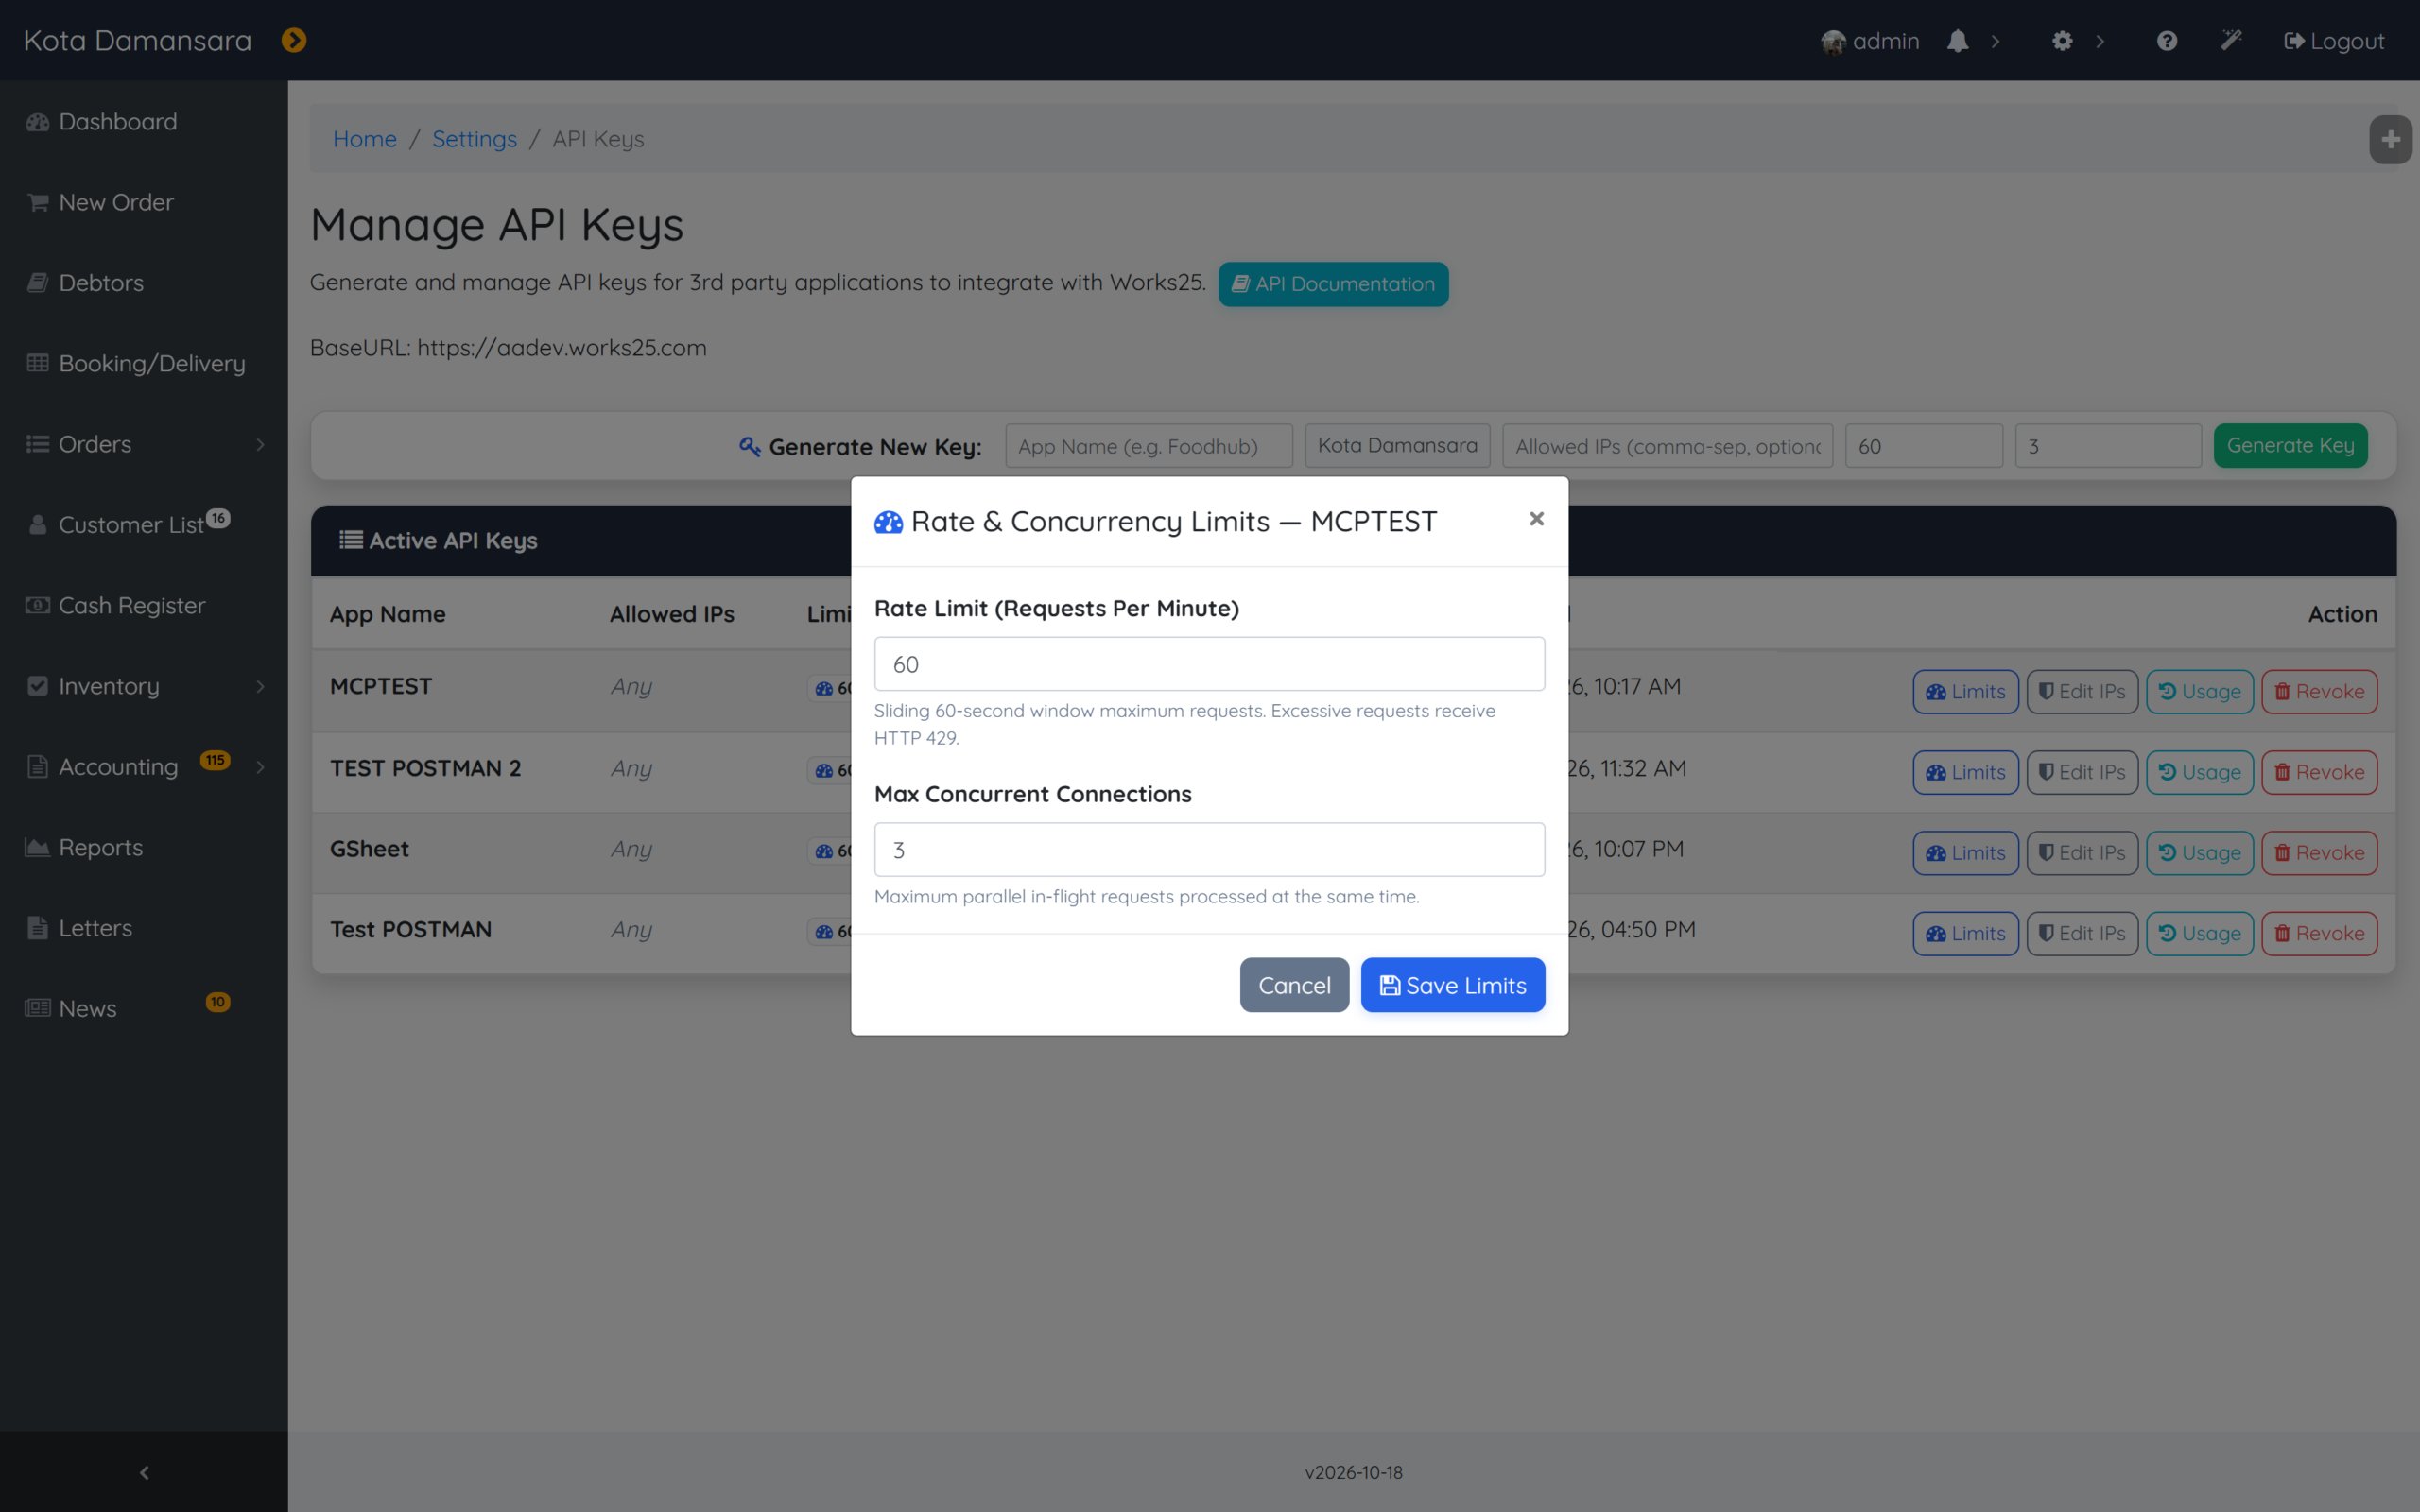
Task: Click the App Name input field
Action: pyautogui.click(x=1149, y=446)
